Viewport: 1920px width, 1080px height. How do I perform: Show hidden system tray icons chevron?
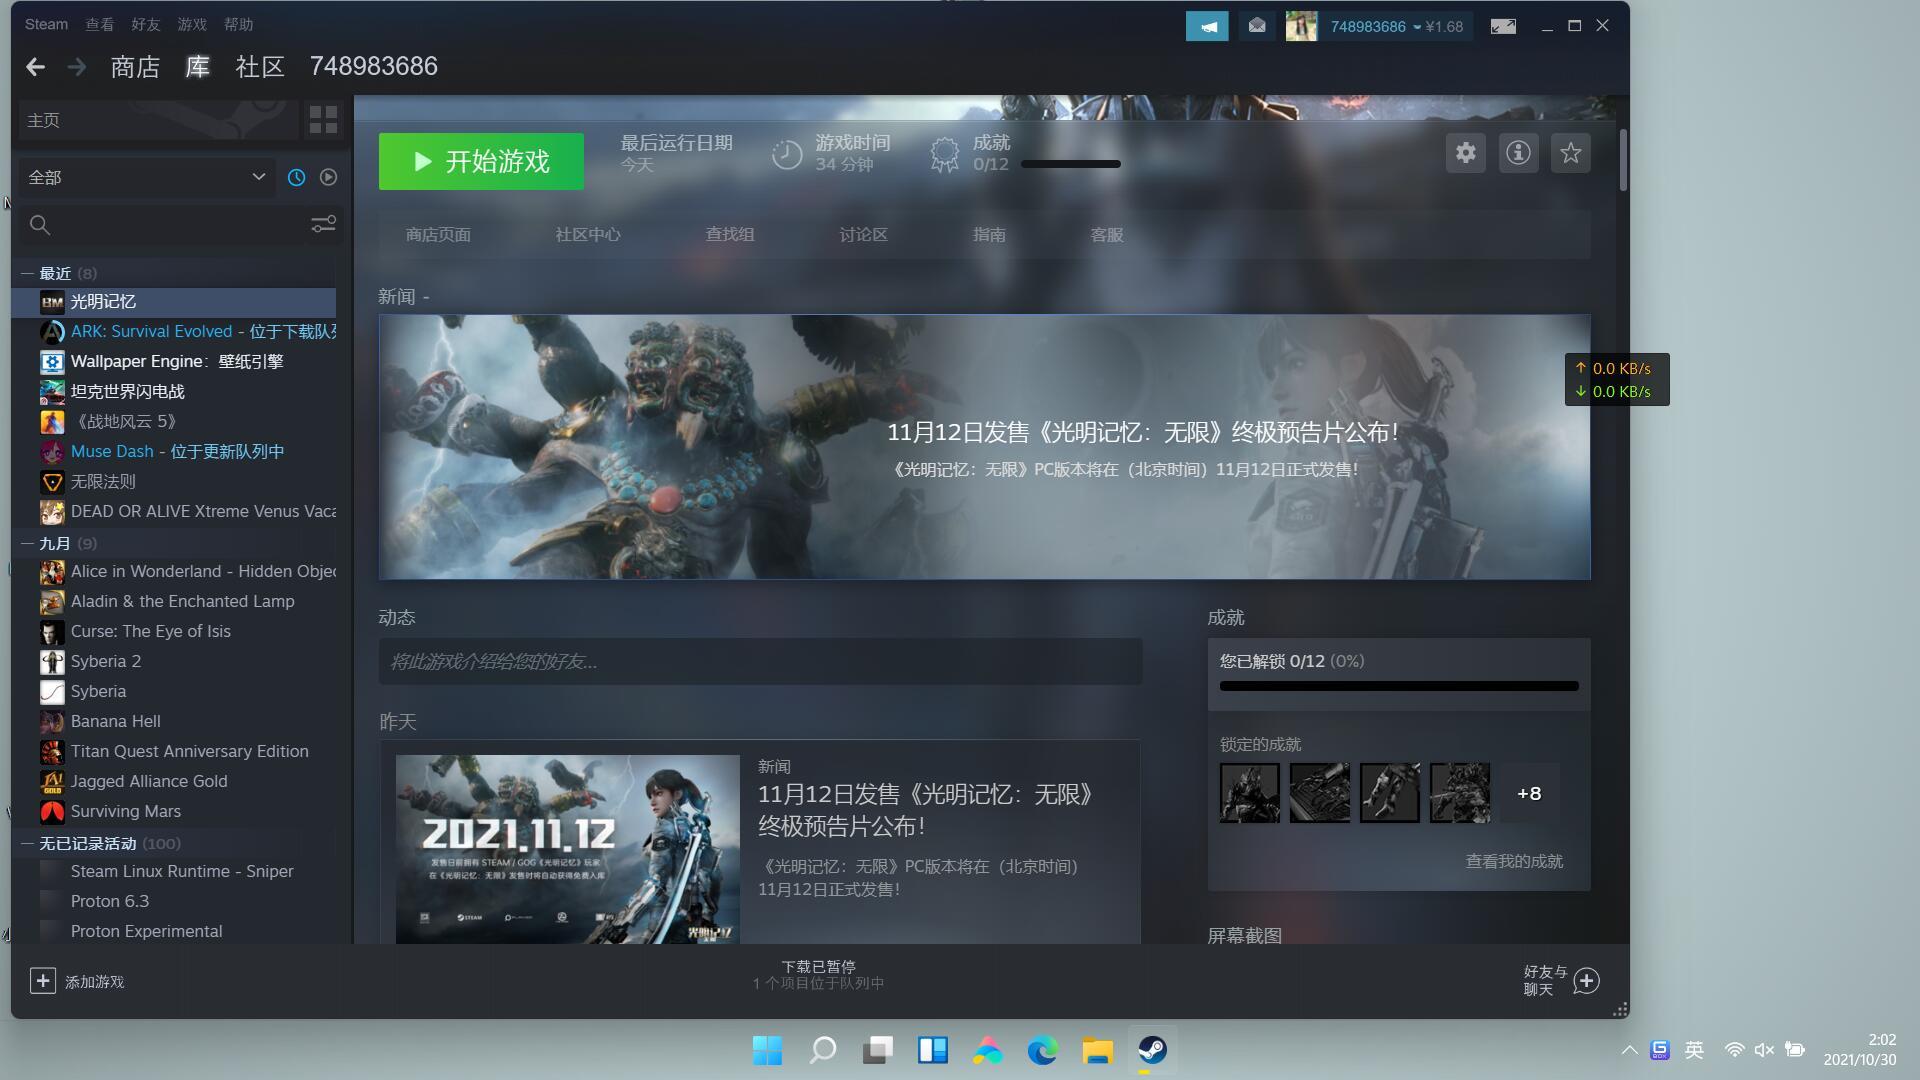[1629, 1050]
